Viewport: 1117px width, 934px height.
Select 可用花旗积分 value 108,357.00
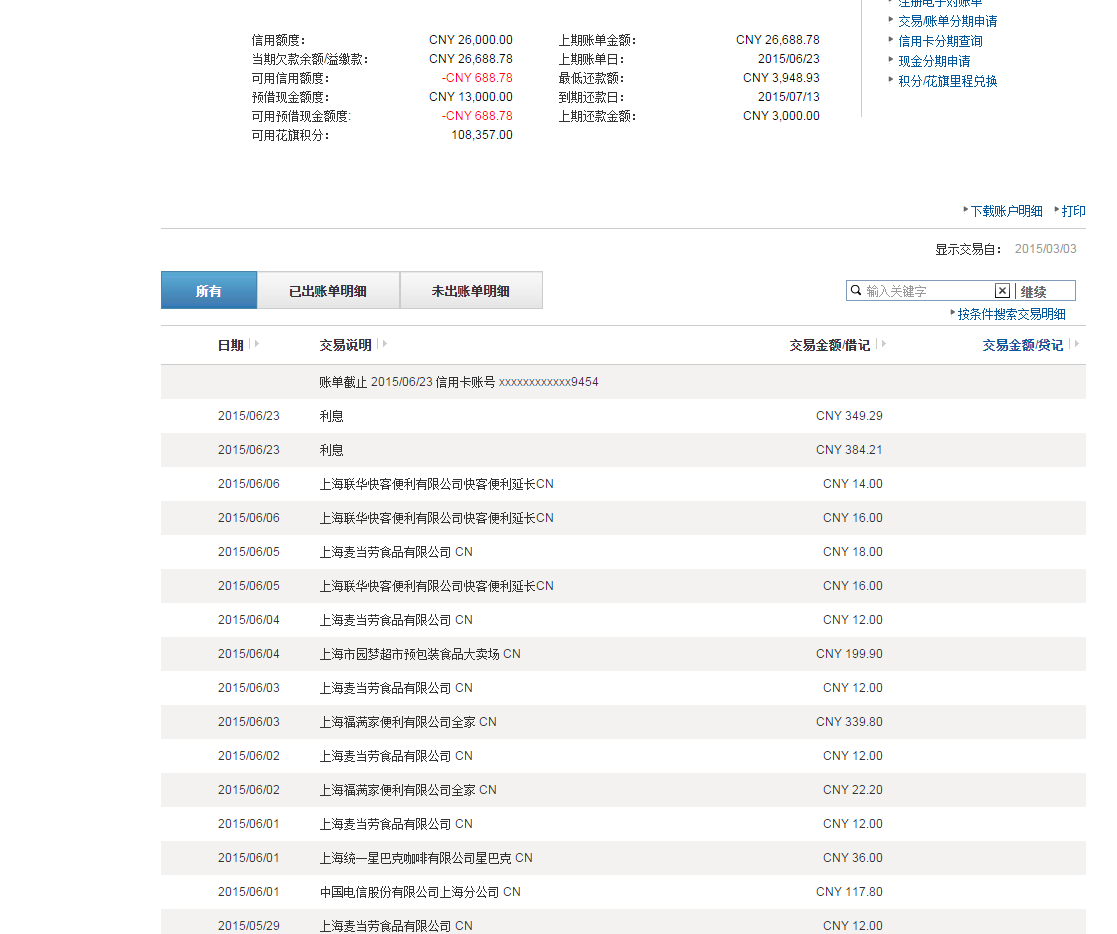(x=482, y=135)
